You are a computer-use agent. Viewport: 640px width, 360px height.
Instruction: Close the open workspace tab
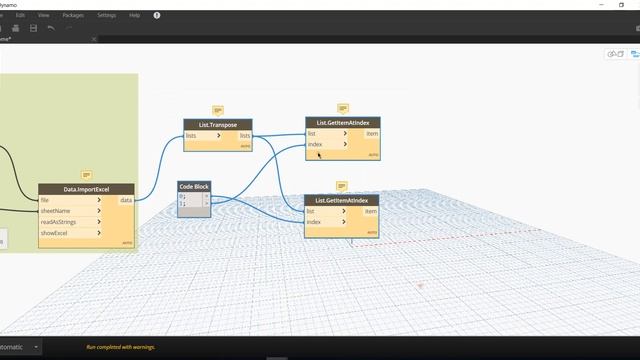pyautogui.click(x=94, y=39)
